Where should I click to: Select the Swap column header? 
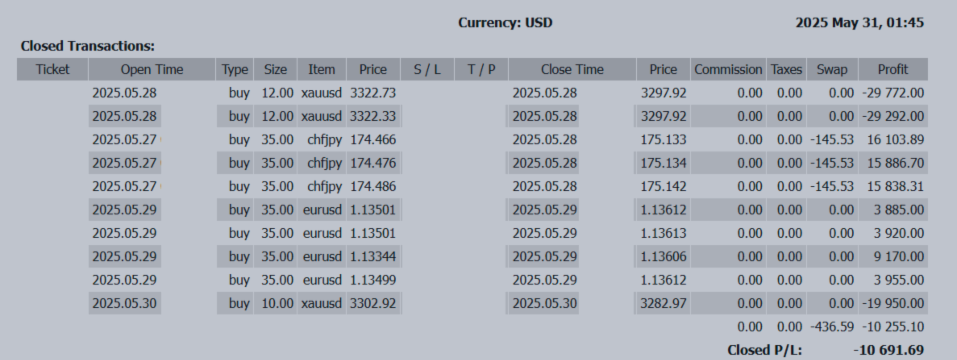point(832,70)
